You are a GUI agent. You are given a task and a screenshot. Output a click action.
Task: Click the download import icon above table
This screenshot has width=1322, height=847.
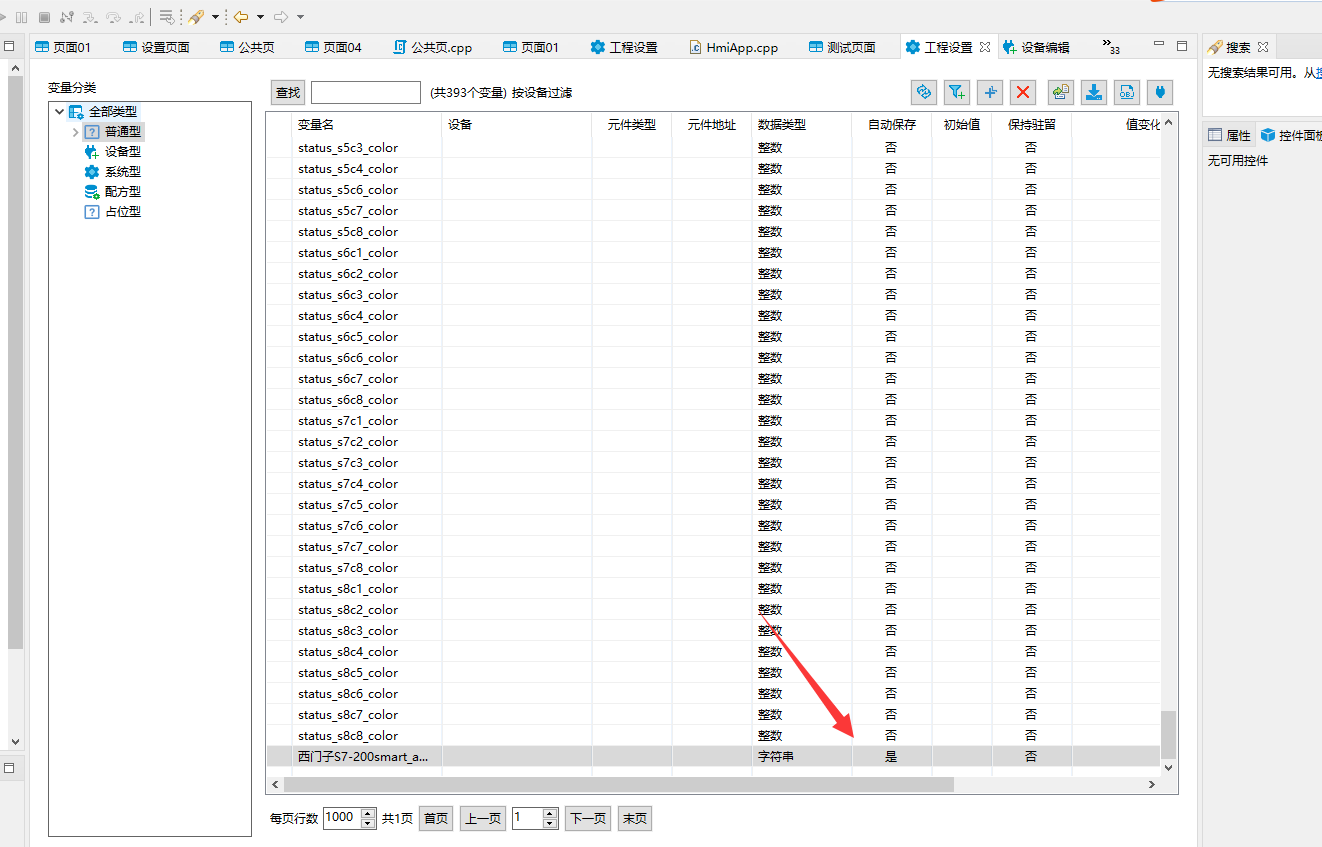[1094, 92]
